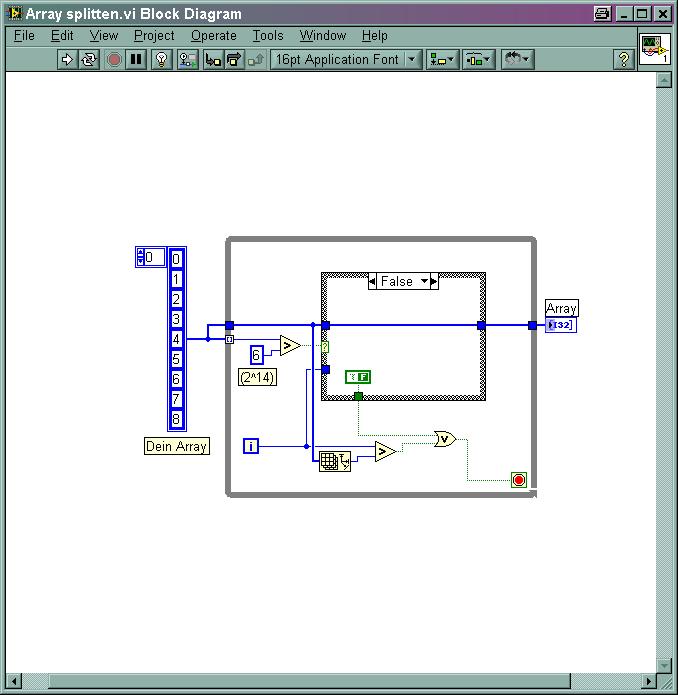Open the Help menu
678x695 pixels.
click(x=374, y=35)
